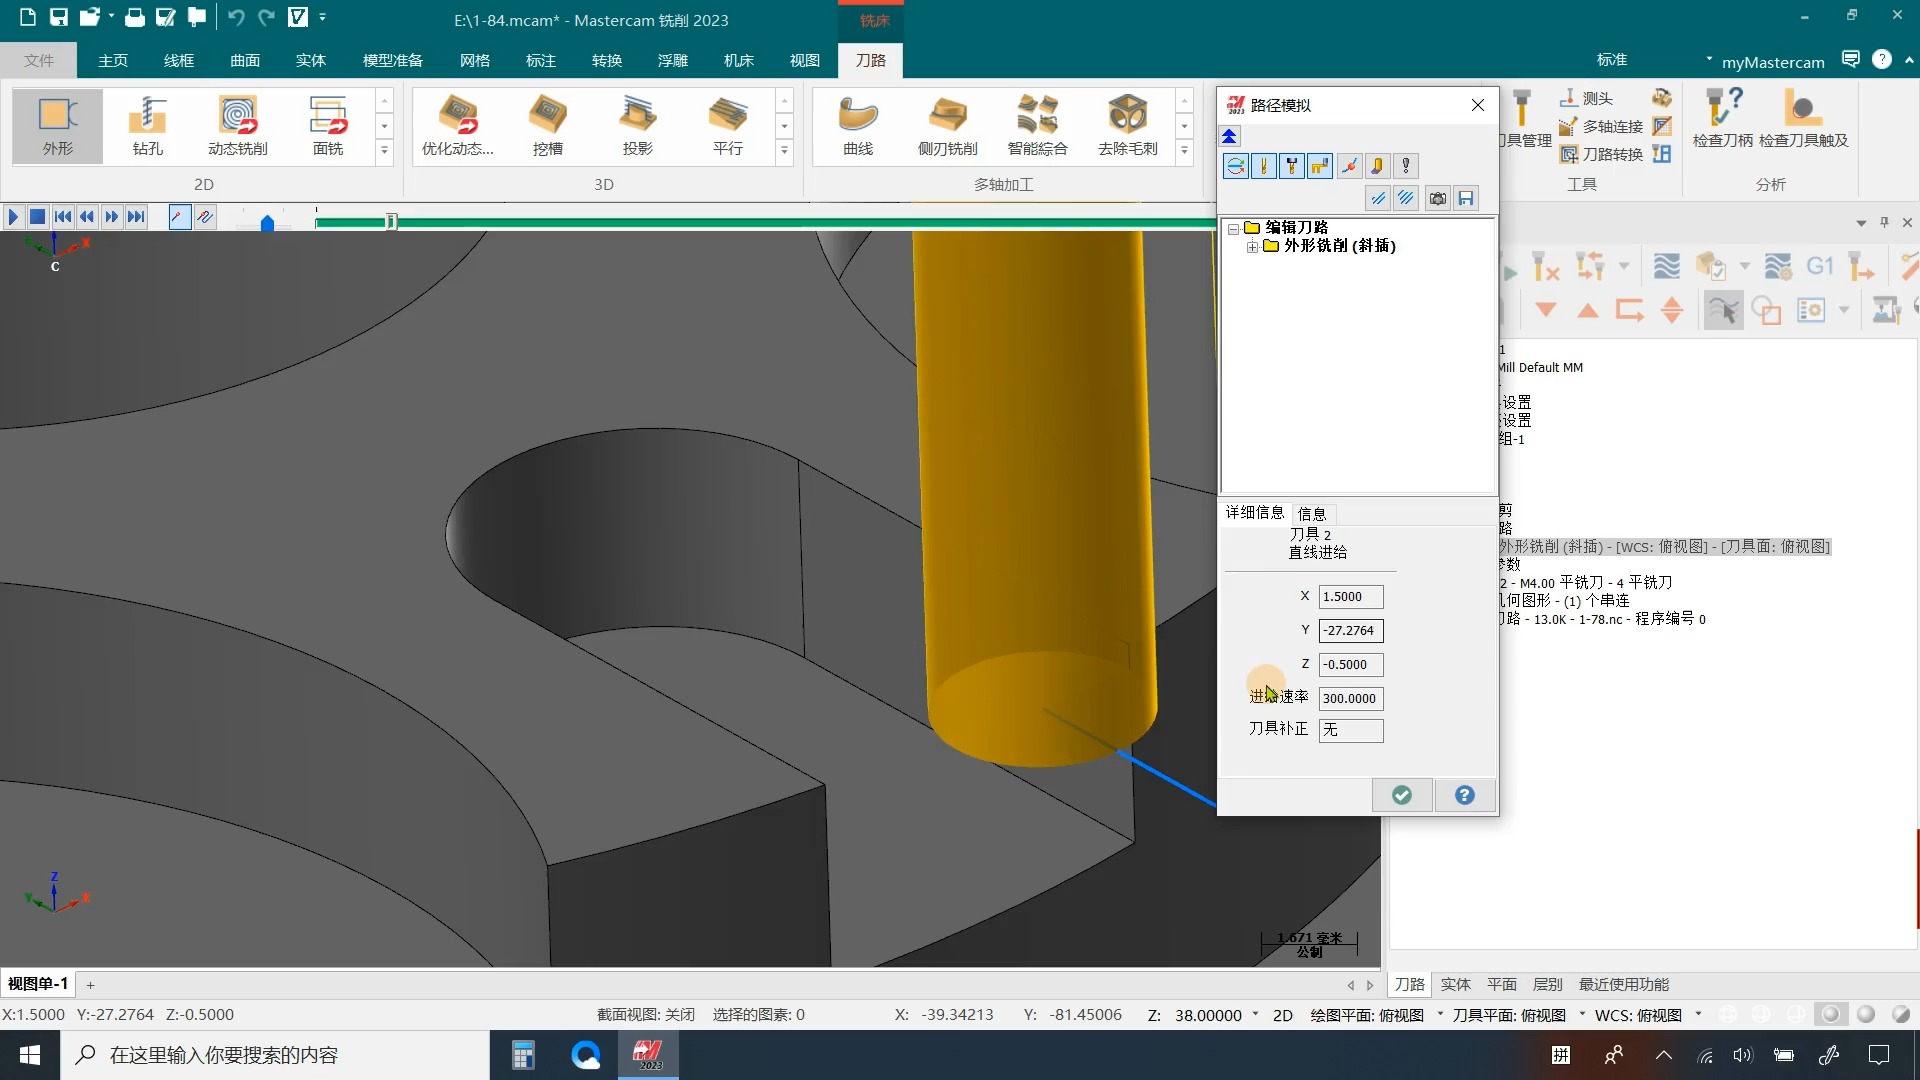Collapse the 编辑刀路 tree folder

pyautogui.click(x=1234, y=229)
